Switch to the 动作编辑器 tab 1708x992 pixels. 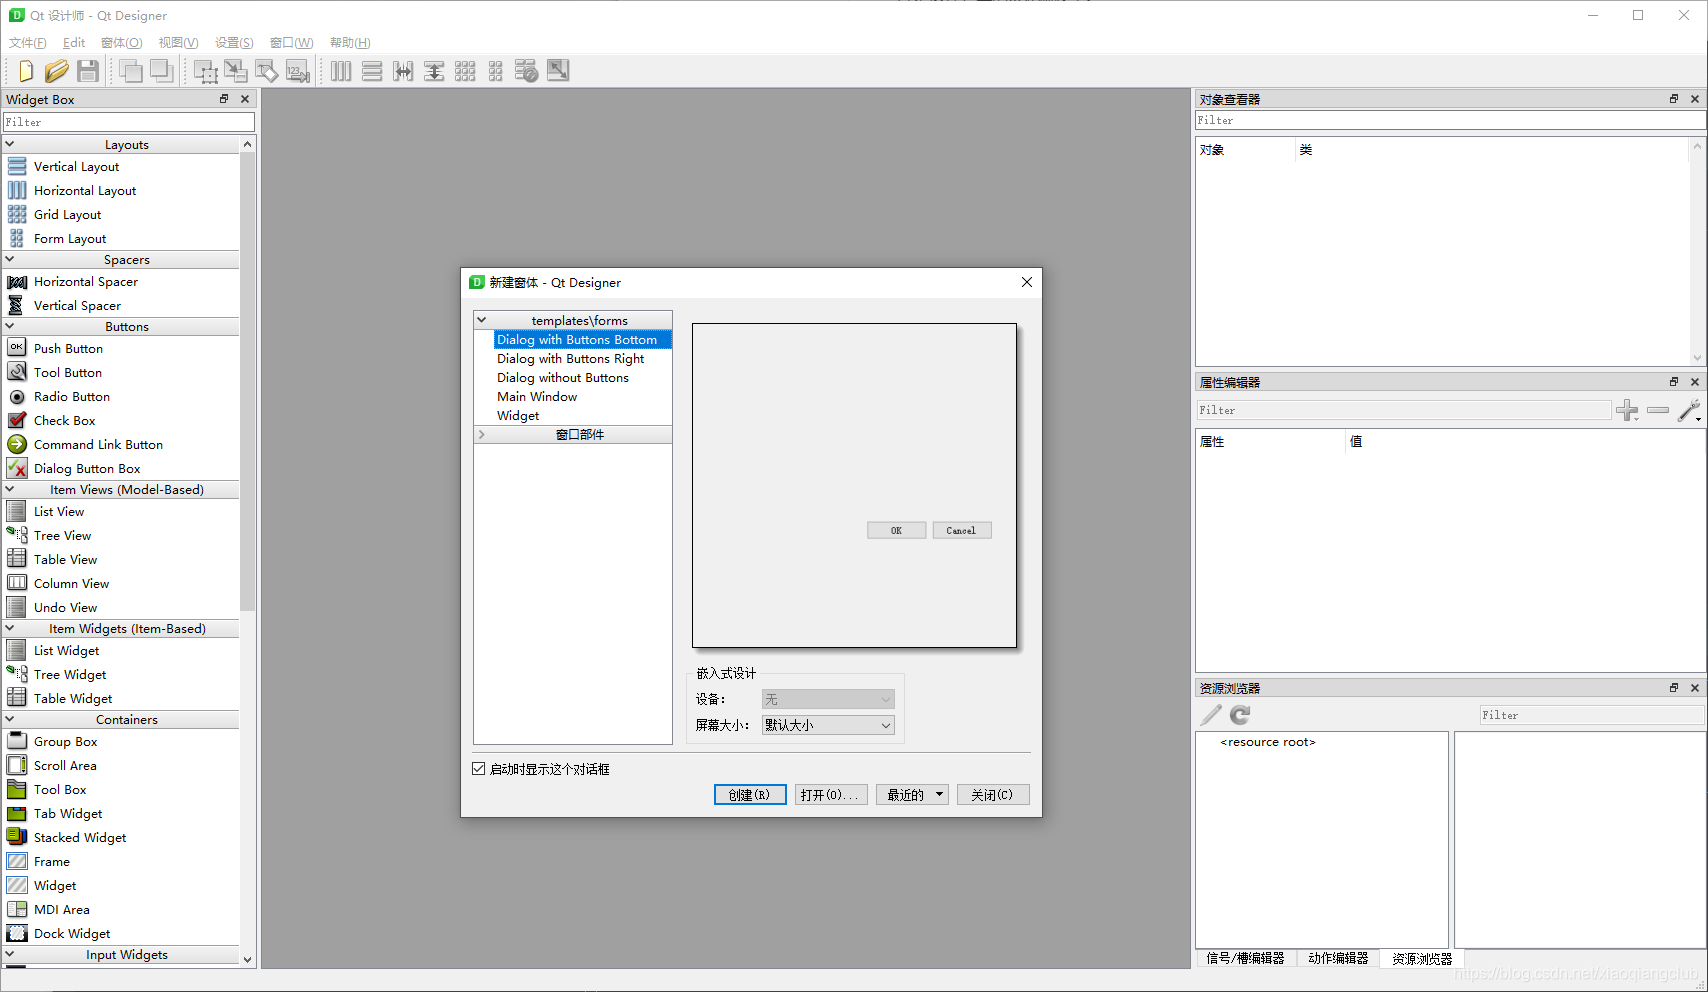1337,957
